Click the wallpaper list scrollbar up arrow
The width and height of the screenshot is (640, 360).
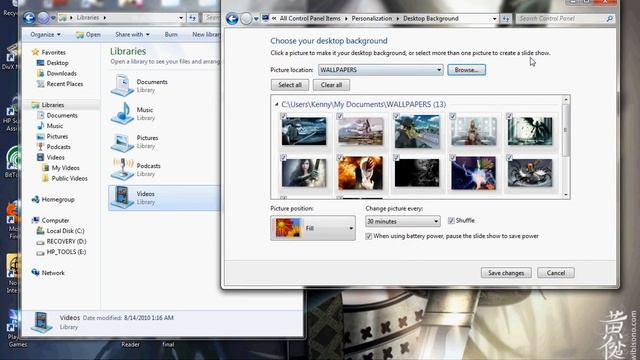click(x=566, y=100)
